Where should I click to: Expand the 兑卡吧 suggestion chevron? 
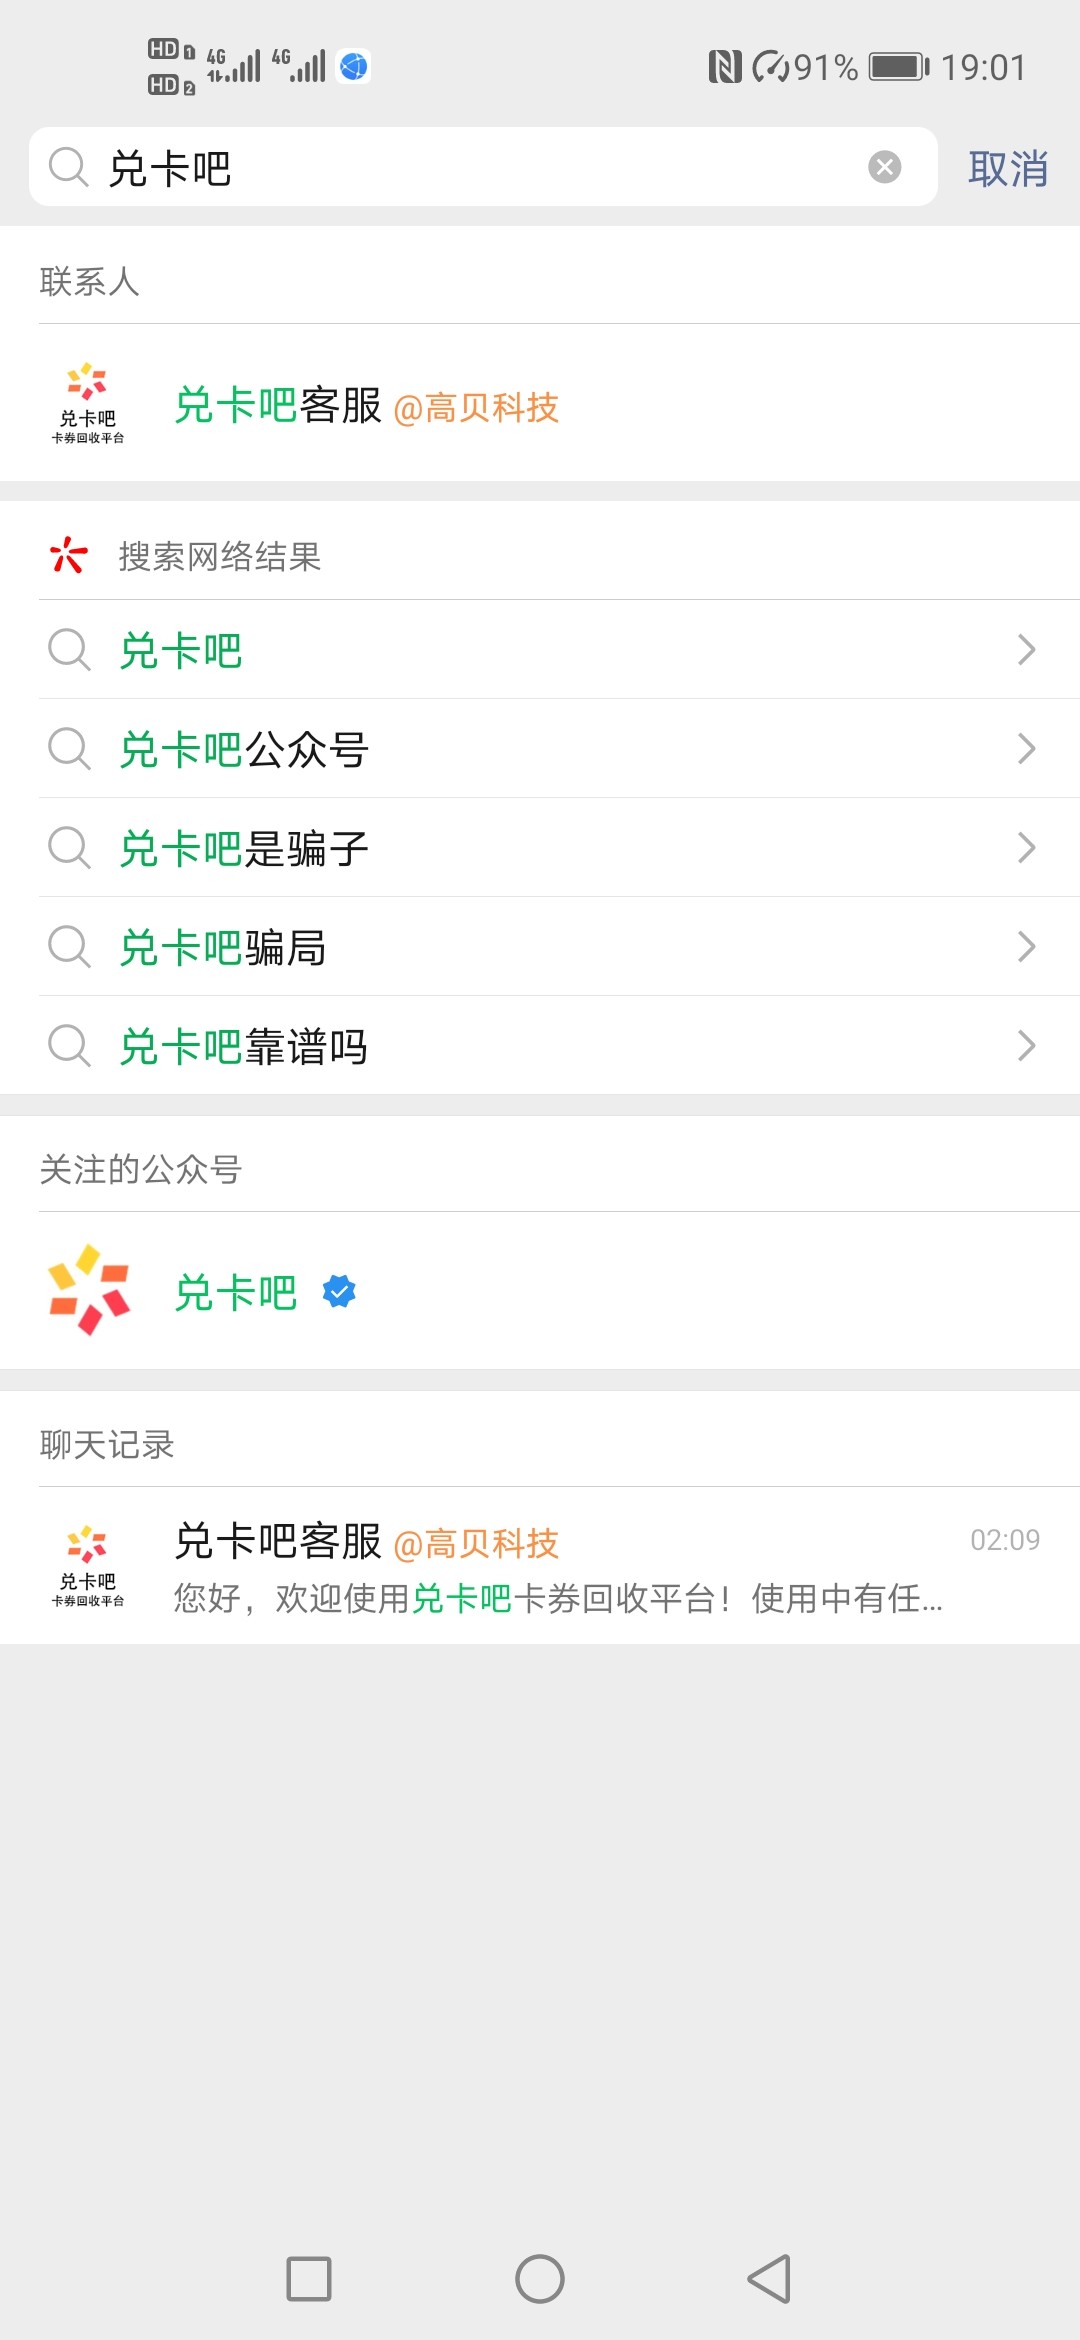(1026, 650)
